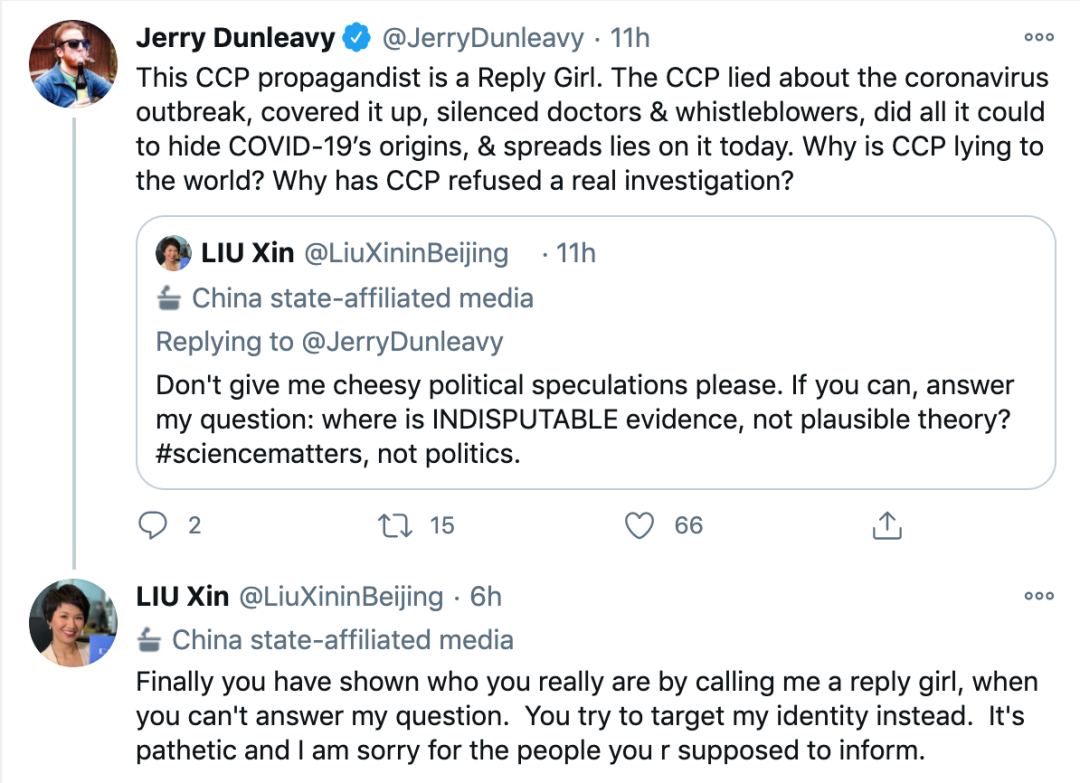
Task: Click the retweet arrows icon
Action: point(394,524)
